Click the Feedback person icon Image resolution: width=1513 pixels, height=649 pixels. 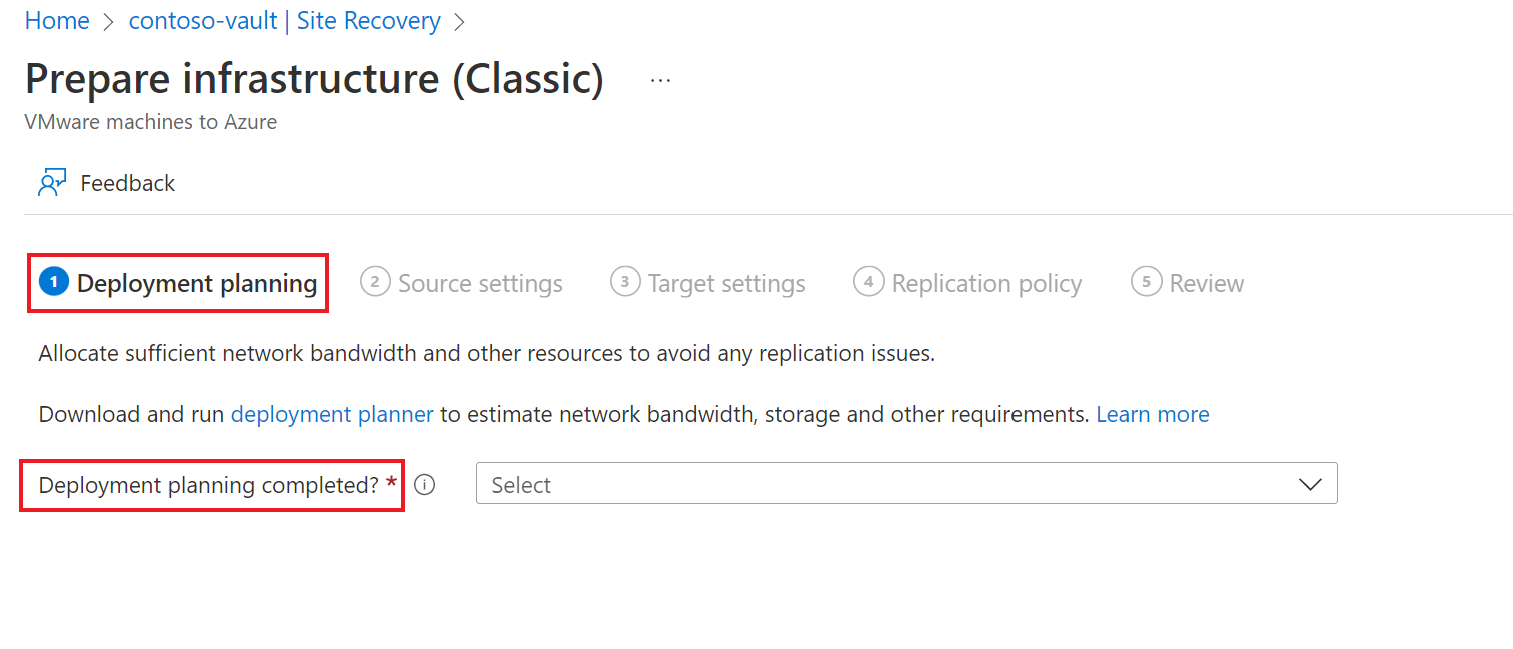pyautogui.click(x=52, y=183)
